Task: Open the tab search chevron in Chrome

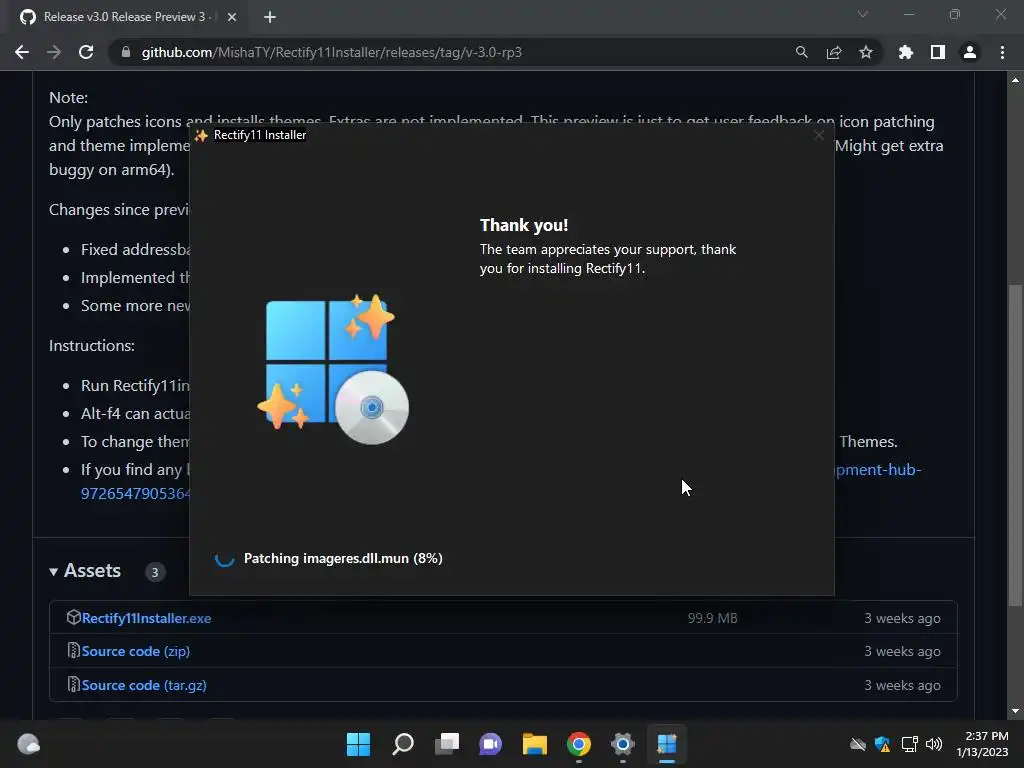Action: pos(863,14)
